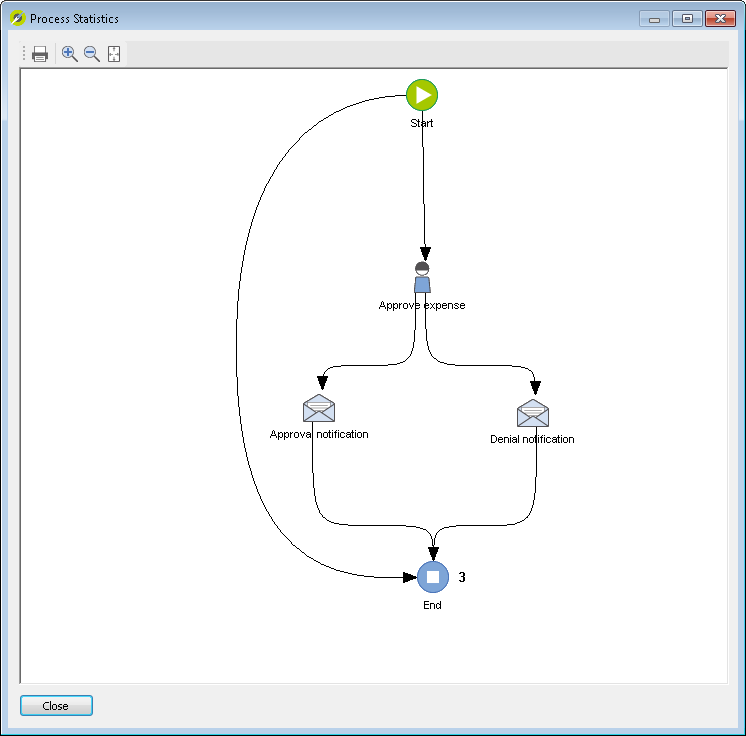This screenshot has width=746, height=736.
Task: Minimize the Process Statistics window
Action: tap(654, 19)
